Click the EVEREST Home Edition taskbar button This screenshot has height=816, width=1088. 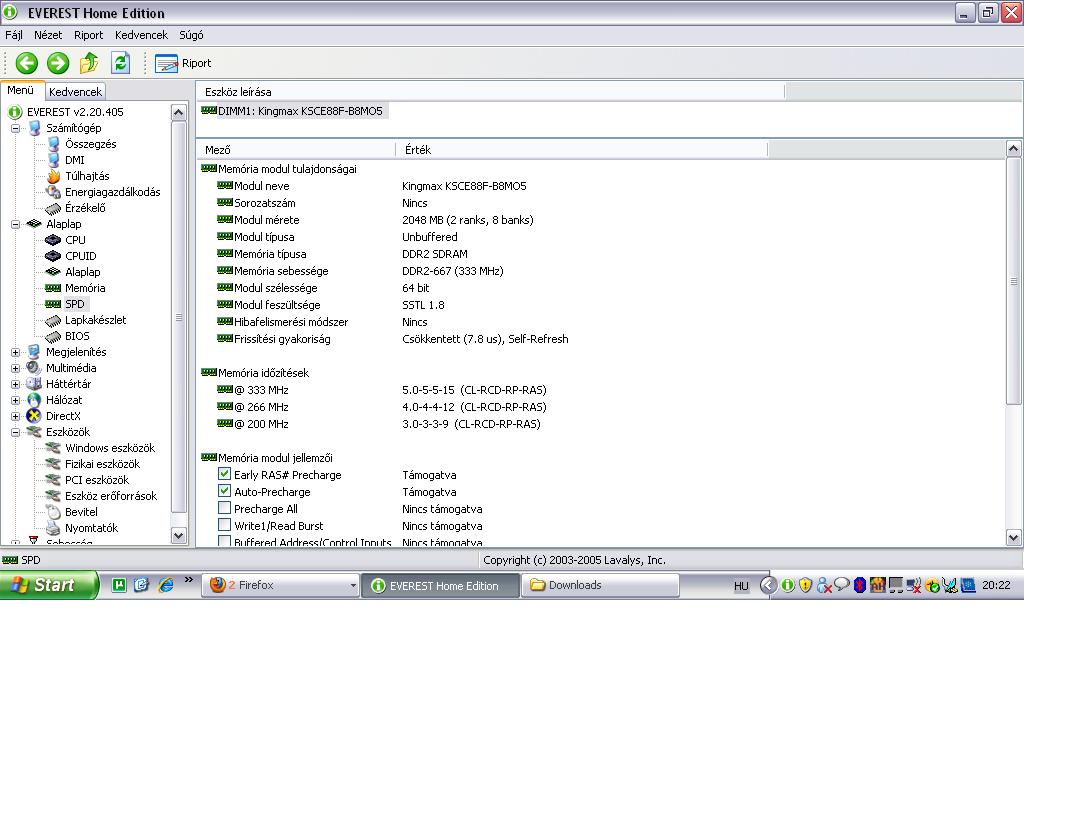point(440,586)
